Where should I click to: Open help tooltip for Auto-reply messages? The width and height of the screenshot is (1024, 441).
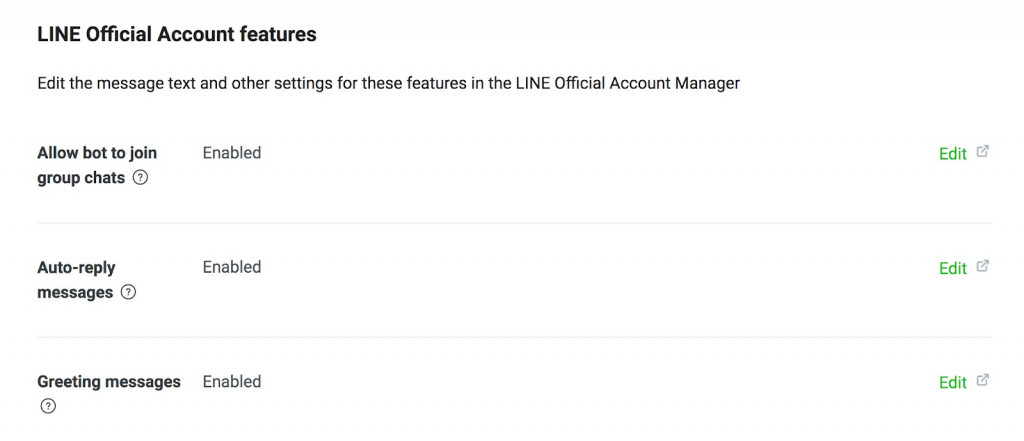click(128, 293)
